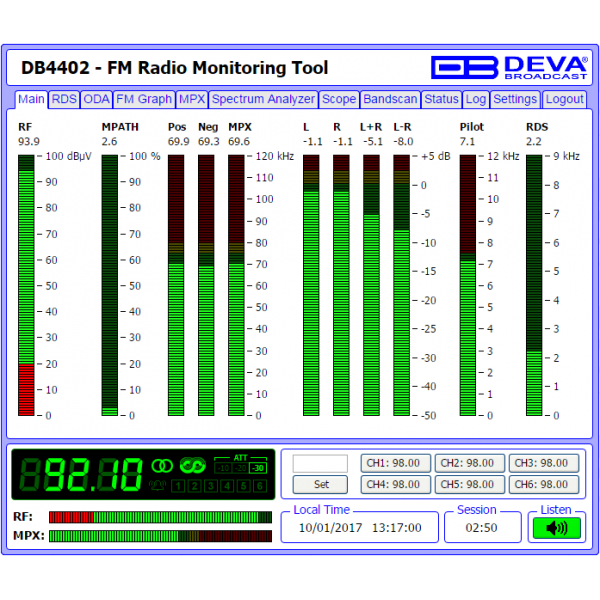Select preset indicator 6 on the display
Image resolution: width=600 pixels, height=600 pixels.
[260, 486]
